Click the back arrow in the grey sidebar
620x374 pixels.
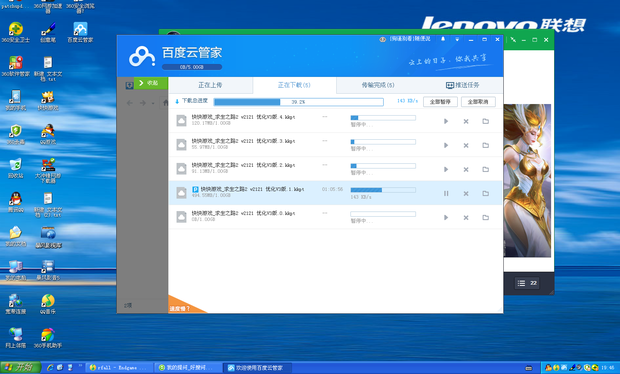pyautogui.click(x=129, y=103)
